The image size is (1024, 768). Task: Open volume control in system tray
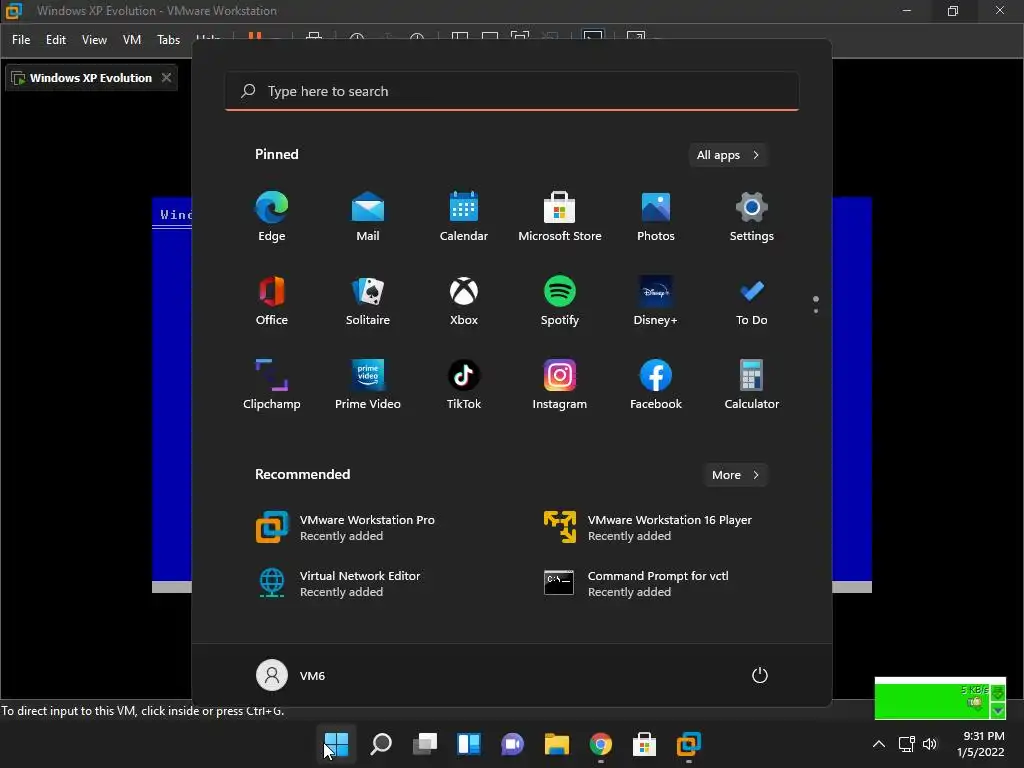(x=930, y=744)
